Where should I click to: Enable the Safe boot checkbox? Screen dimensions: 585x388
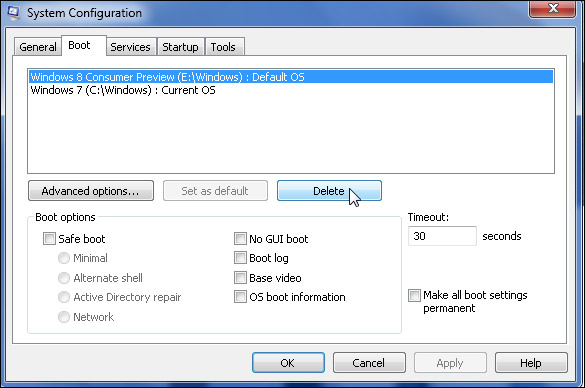coord(49,238)
